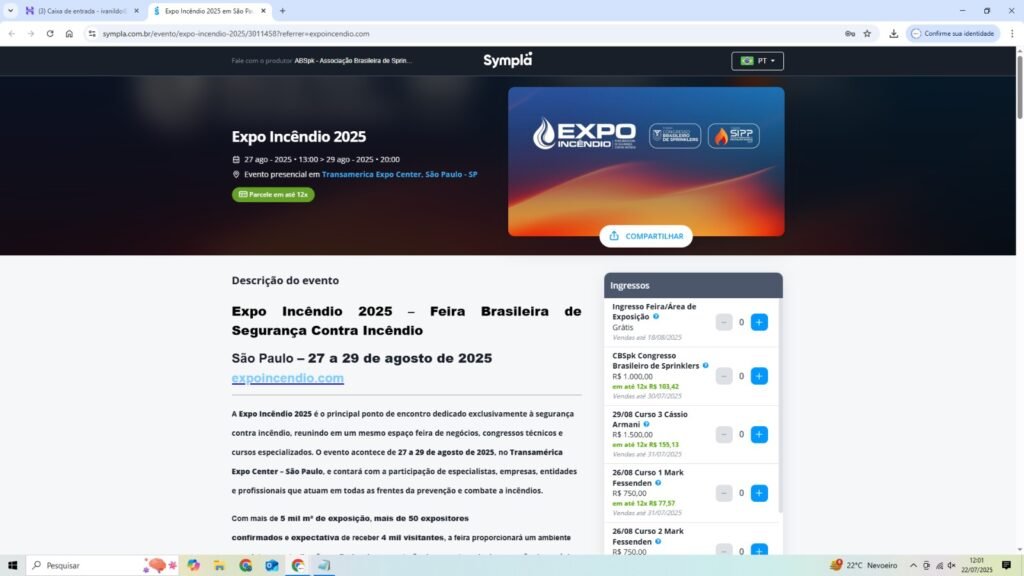Show info for 26/08 Curso 2 Mark Fessenden
Screen dimensions: 1024x576
pyautogui.click(x=658, y=541)
